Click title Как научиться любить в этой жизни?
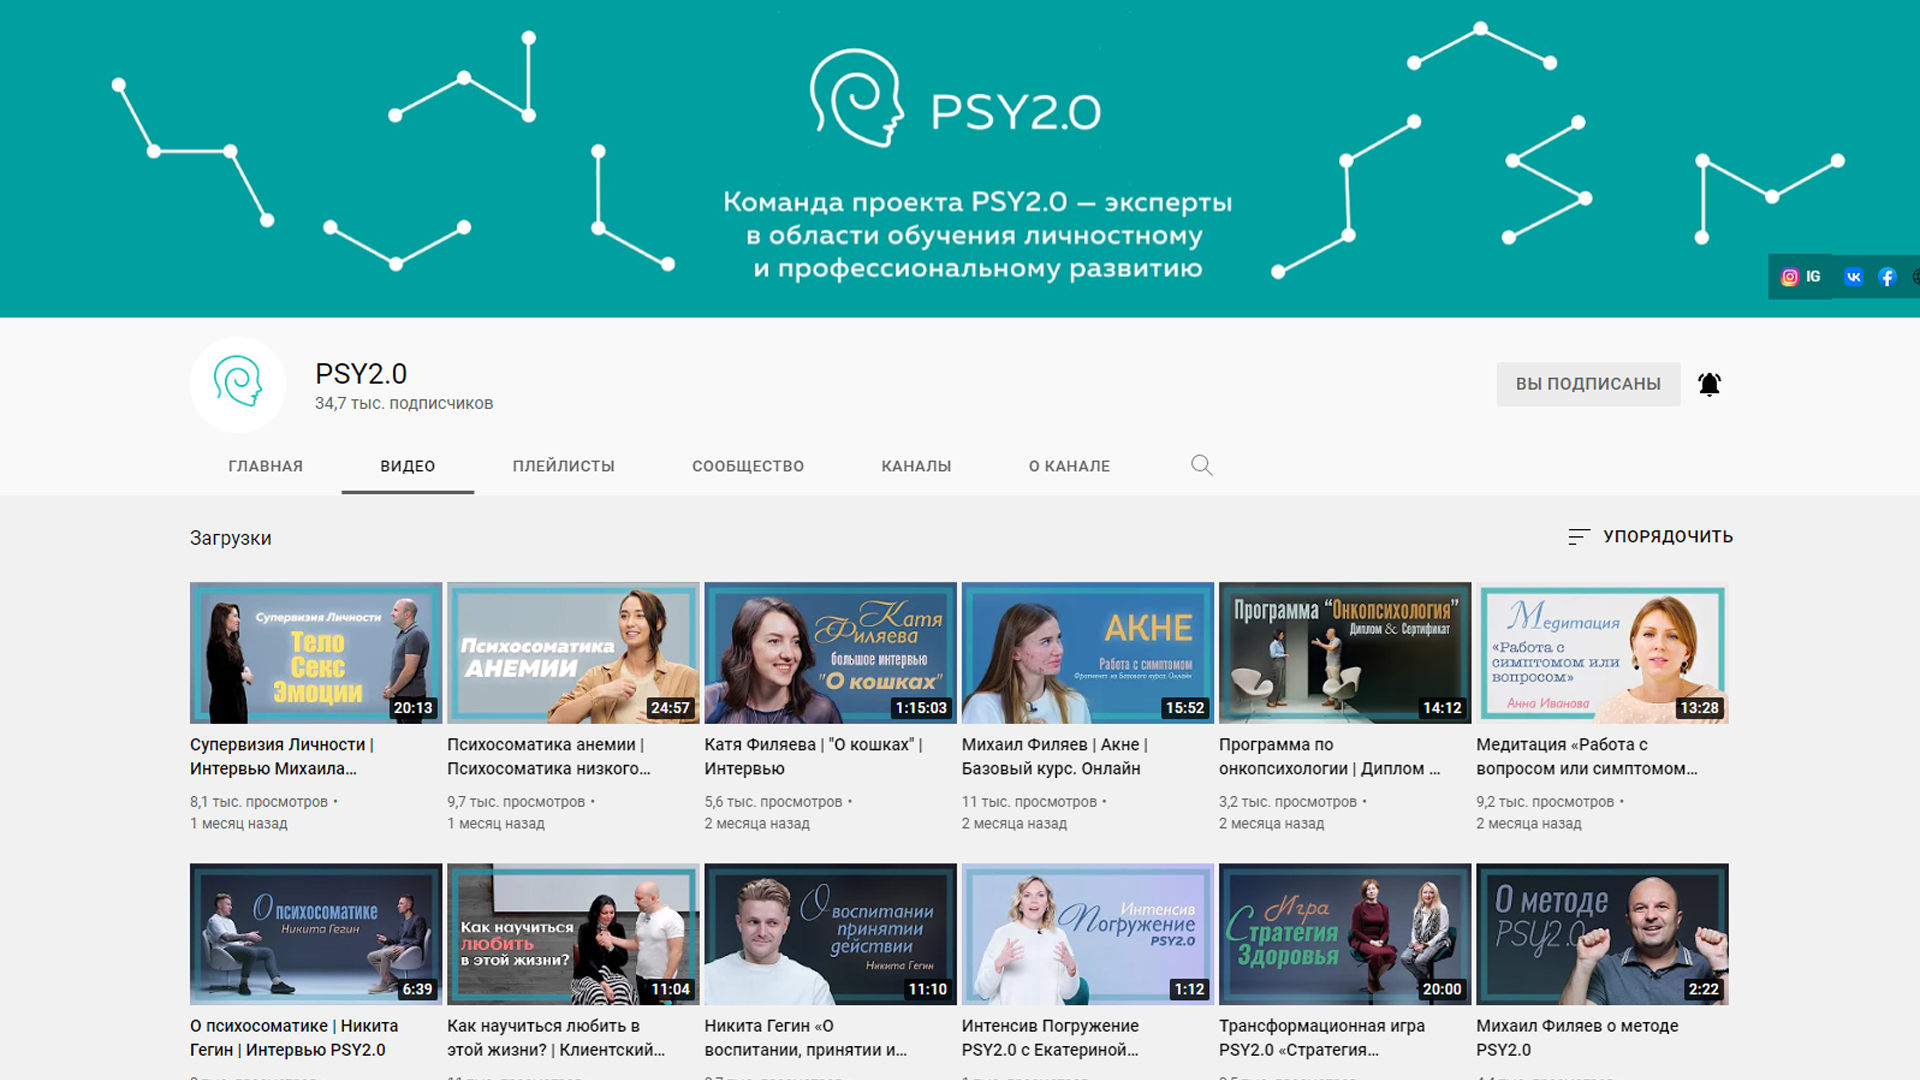The width and height of the screenshot is (1920, 1080). coord(556,1037)
